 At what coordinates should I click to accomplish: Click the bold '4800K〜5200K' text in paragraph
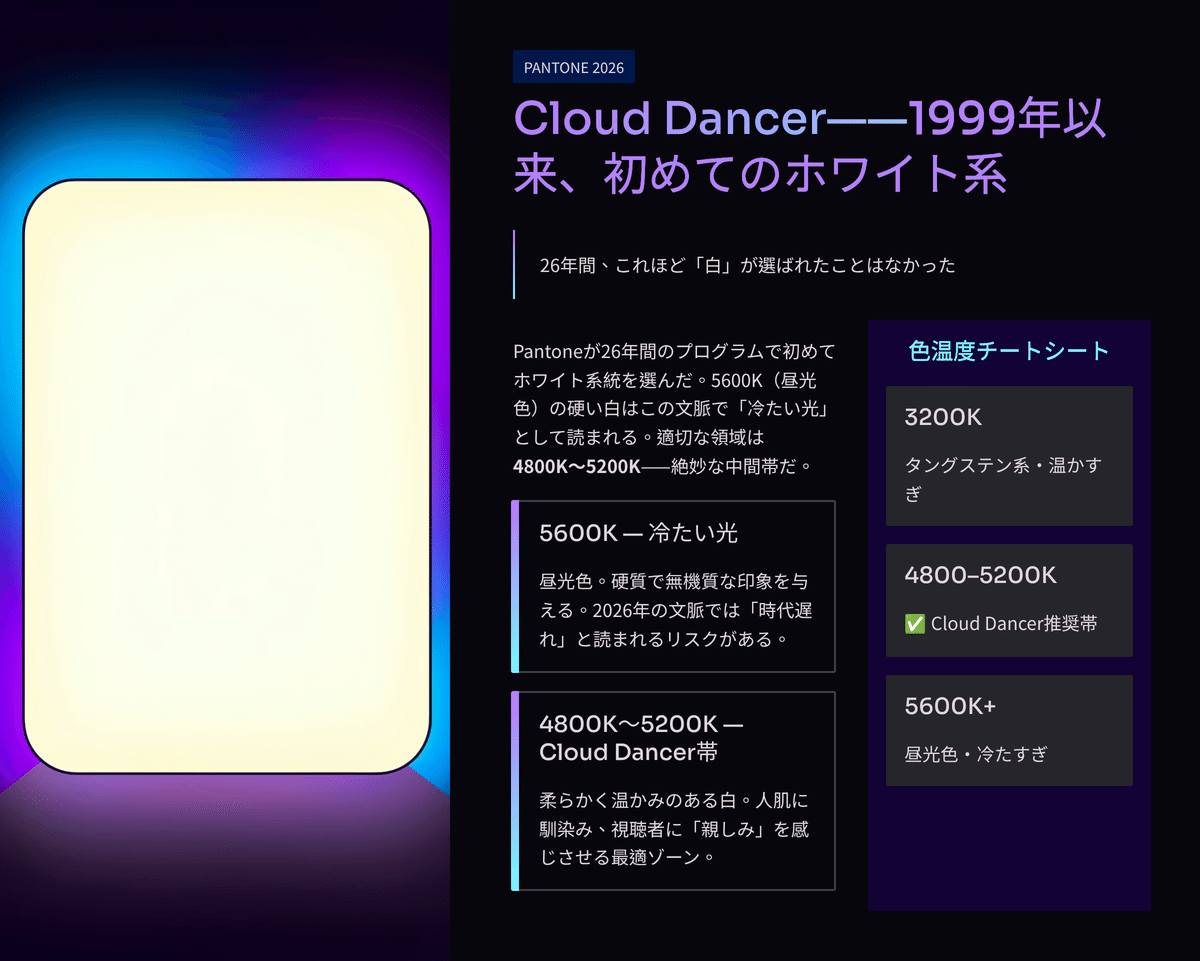pos(577,467)
